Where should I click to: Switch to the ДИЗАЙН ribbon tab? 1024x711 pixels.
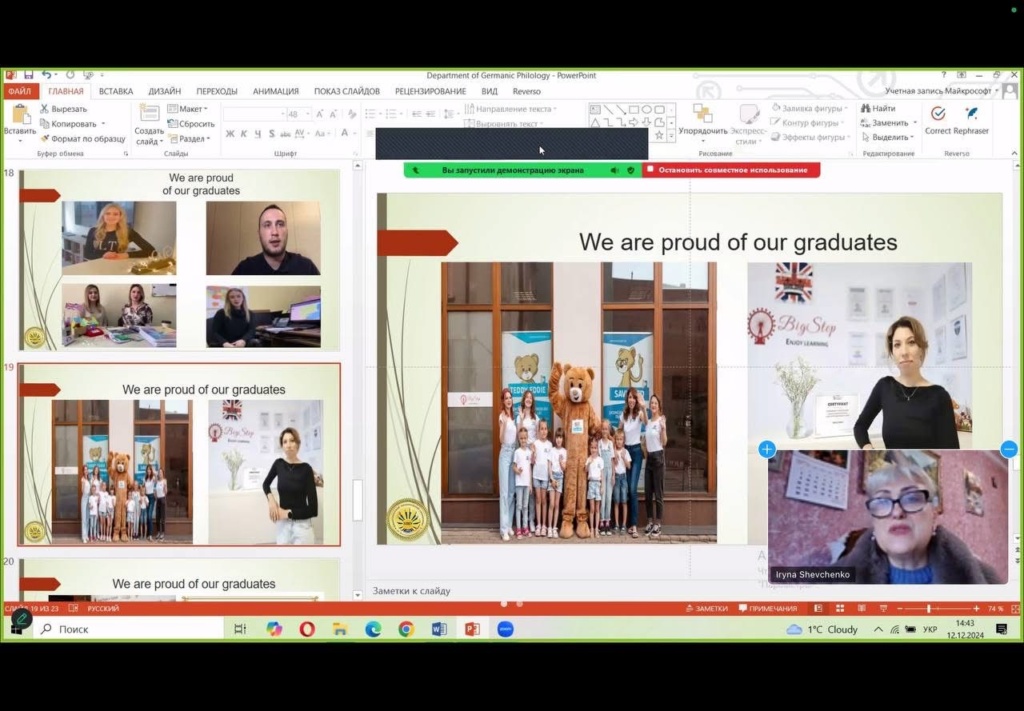point(165,91)
